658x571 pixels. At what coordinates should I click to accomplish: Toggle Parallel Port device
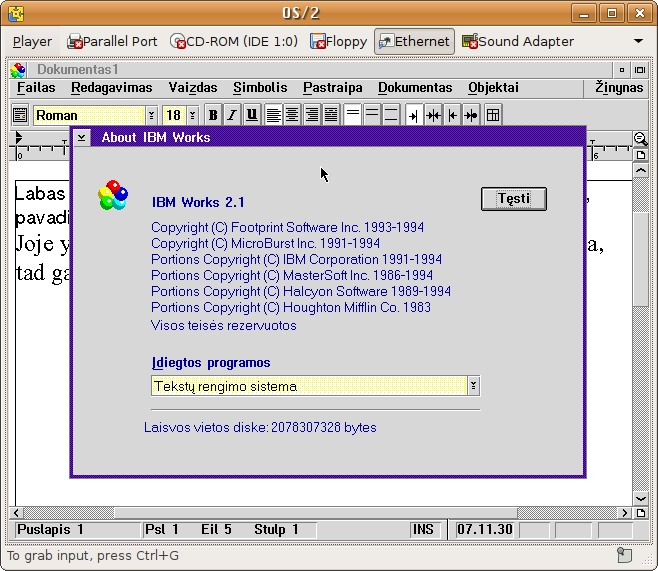112,42
